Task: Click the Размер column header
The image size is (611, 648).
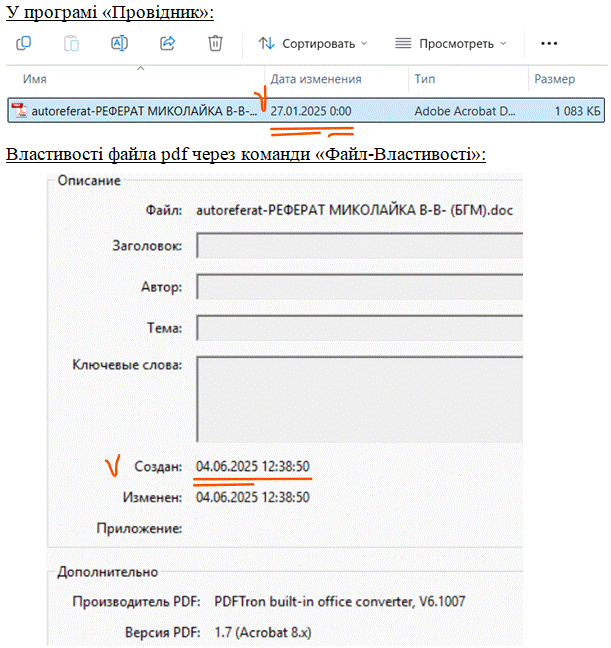Action: (554, 79)
